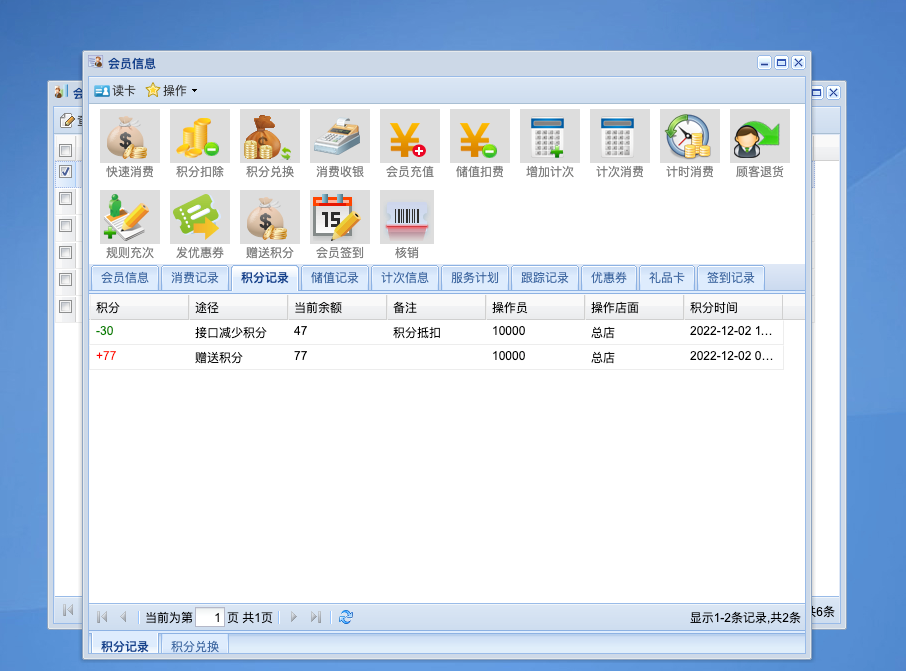This screenshot has height=671, width=906.
Task: Check the bottom row checkbox in background list
Action: click(x=65, y=306)
